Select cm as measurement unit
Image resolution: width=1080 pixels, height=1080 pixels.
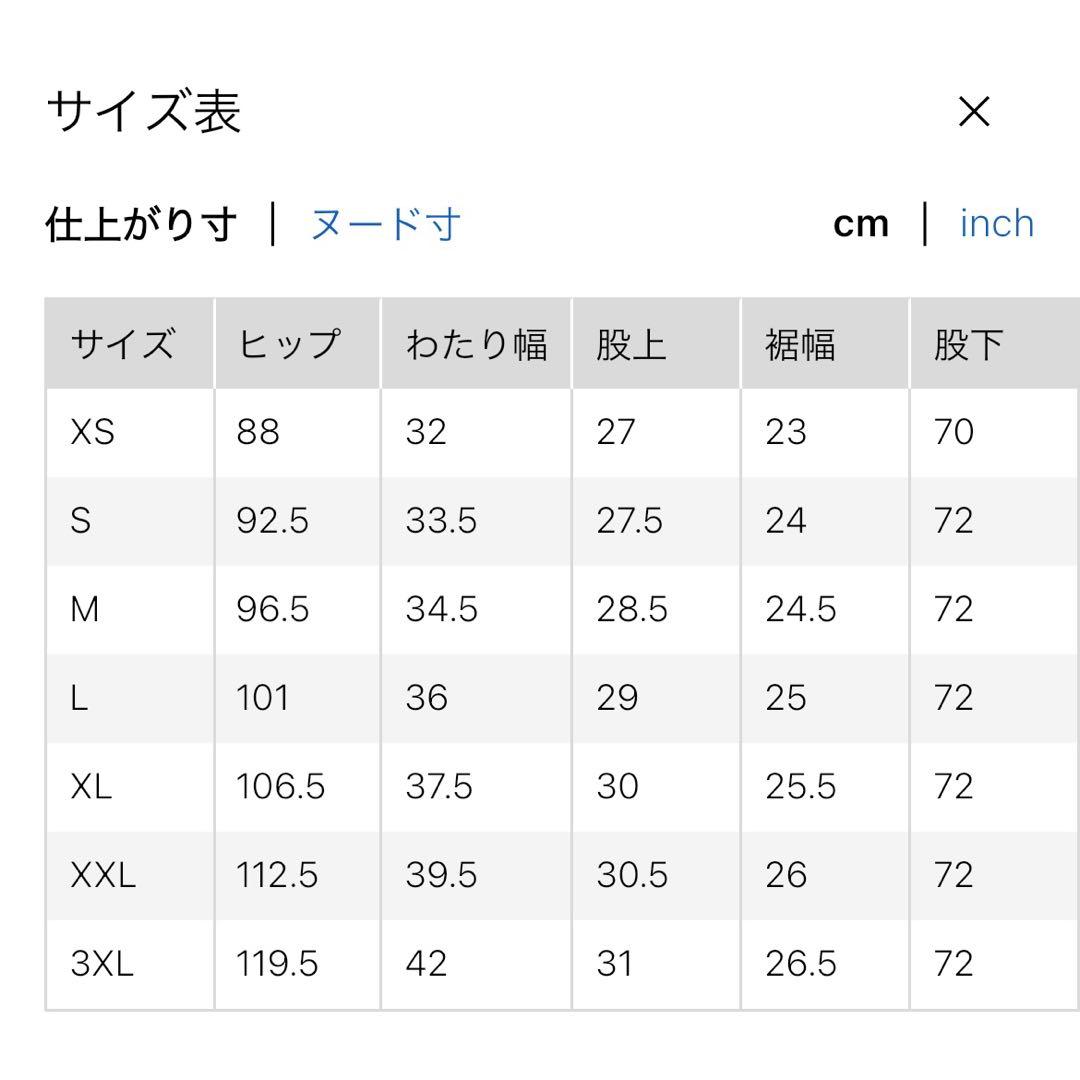(860, 224)
